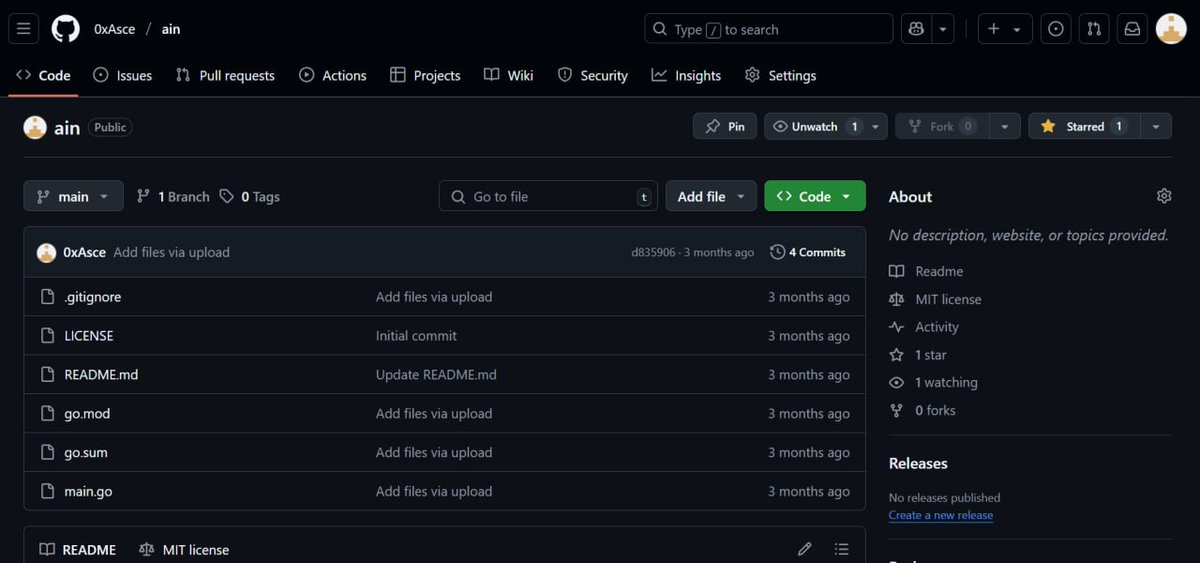Select the MIT license tab below file list
Screen dimensions: 1200x563
[184, 549]
